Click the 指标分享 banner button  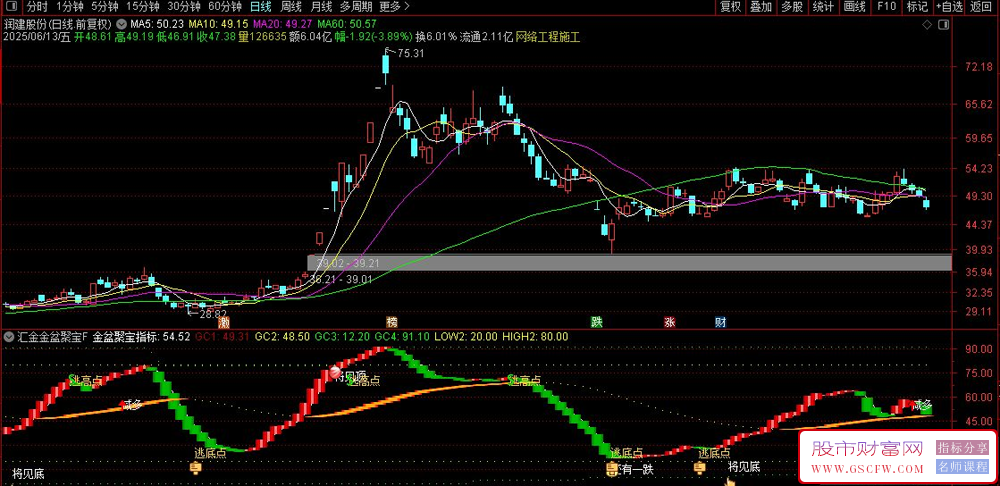click(962, 447)
